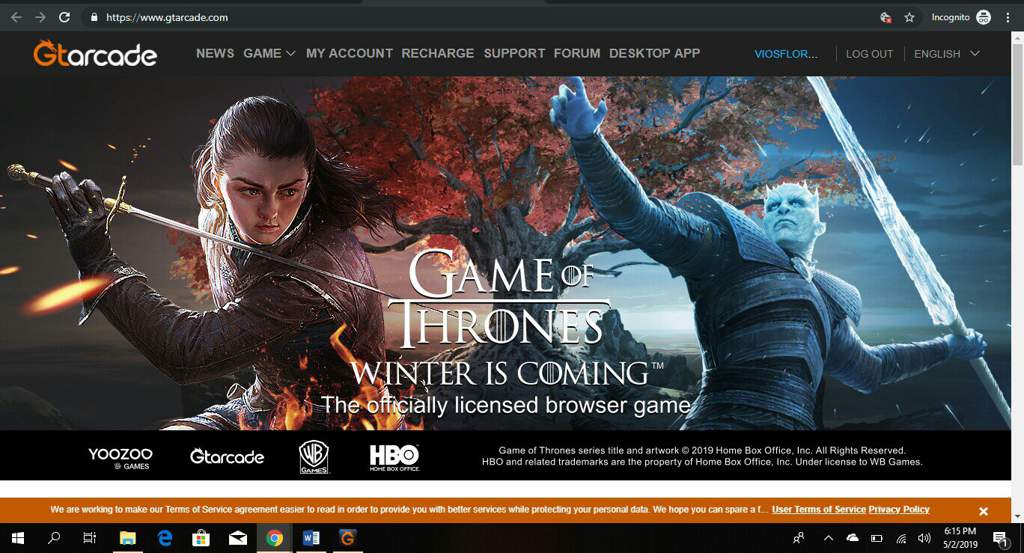The width and height of the screenshot is (1024, 553).
Task: Open Privacy Policy link
Action: click(x=899, y=510)
